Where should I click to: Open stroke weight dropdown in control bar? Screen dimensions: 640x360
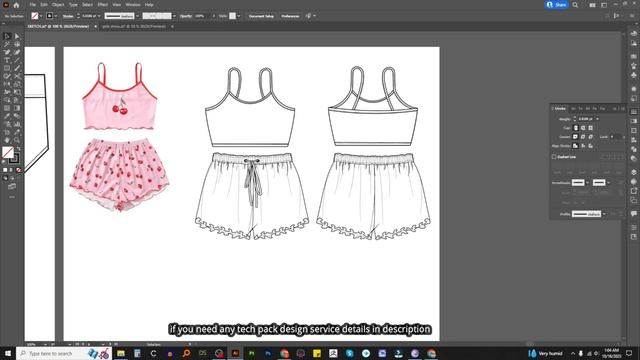99,16
